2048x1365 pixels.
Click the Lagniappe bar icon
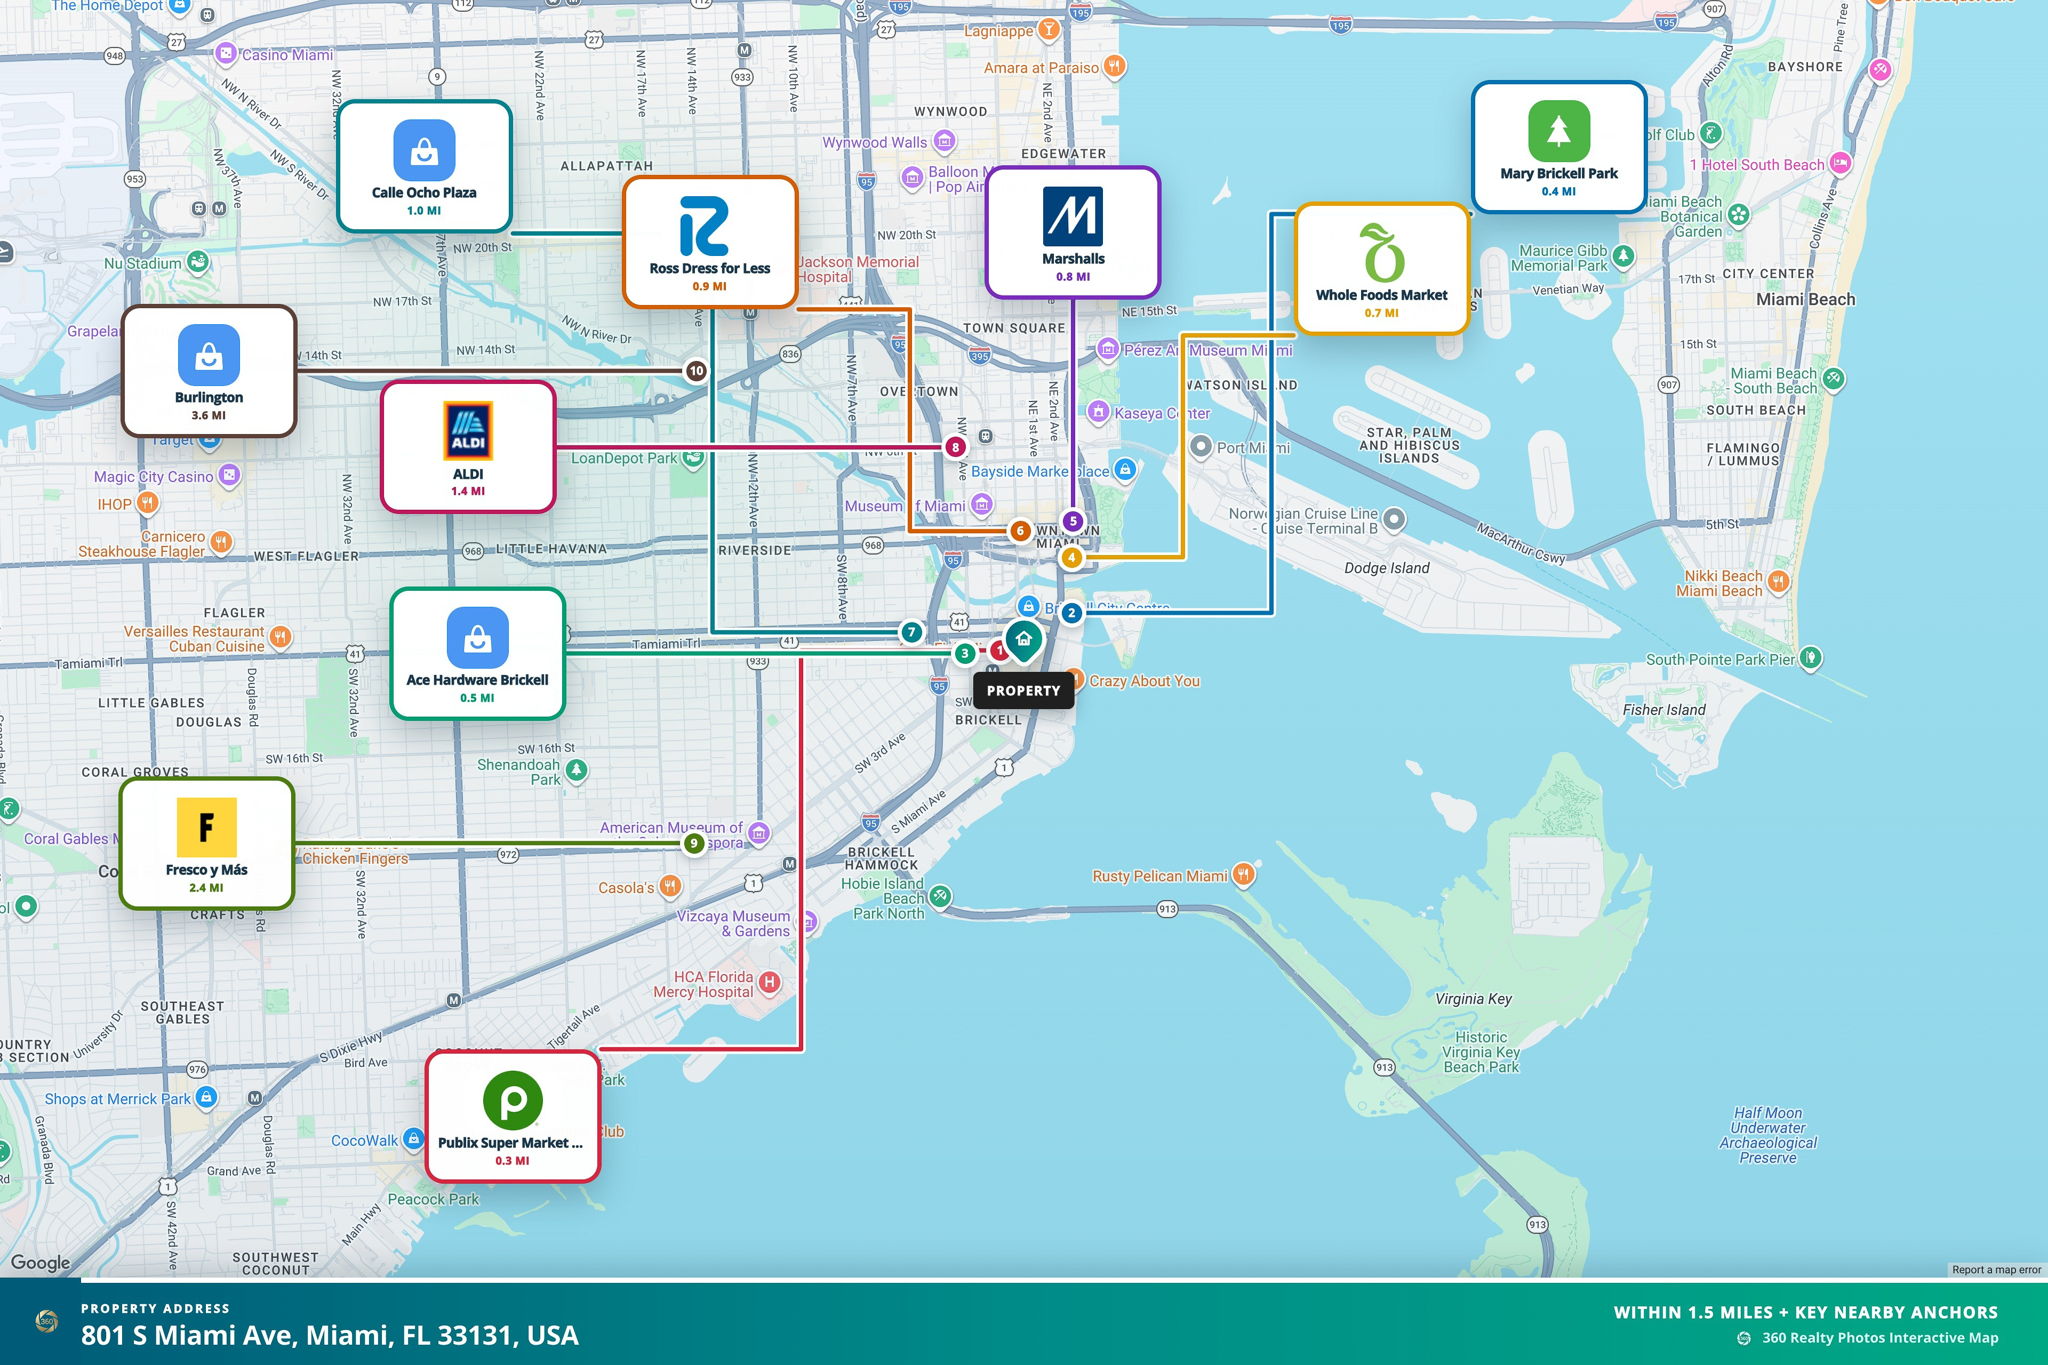point(1048,30)
